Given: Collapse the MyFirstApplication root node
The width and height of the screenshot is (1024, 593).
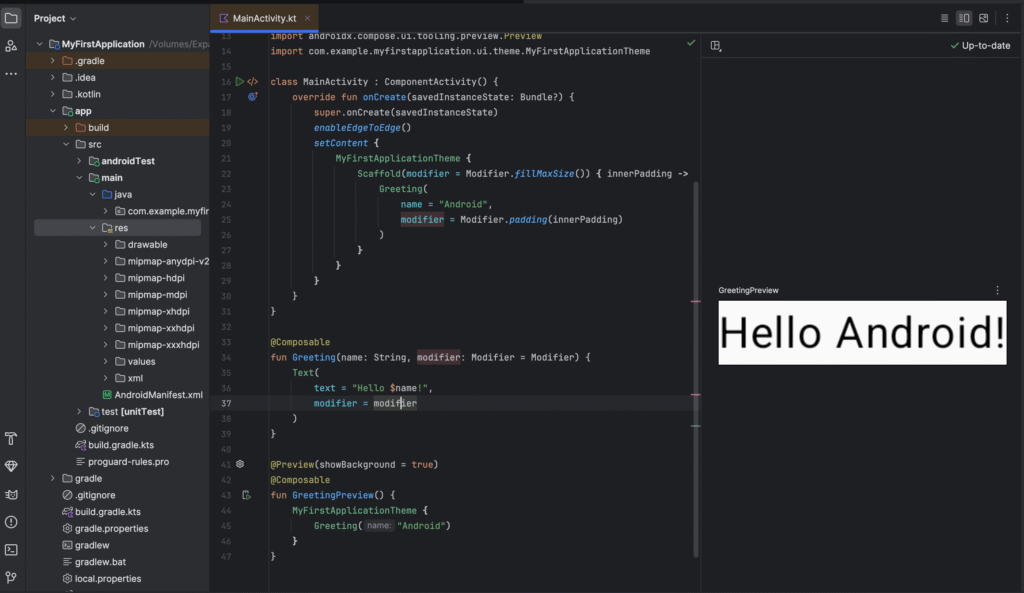Looking at the screenshot, I should (40, 44).
